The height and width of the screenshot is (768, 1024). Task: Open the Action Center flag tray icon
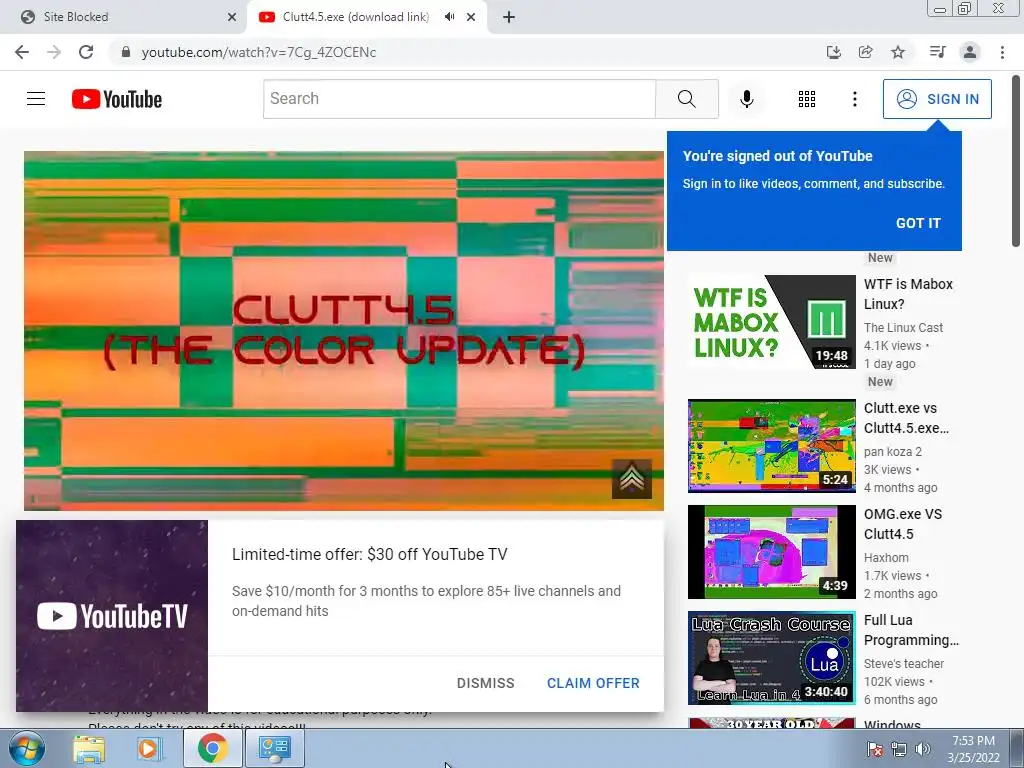tap(874, 750)
